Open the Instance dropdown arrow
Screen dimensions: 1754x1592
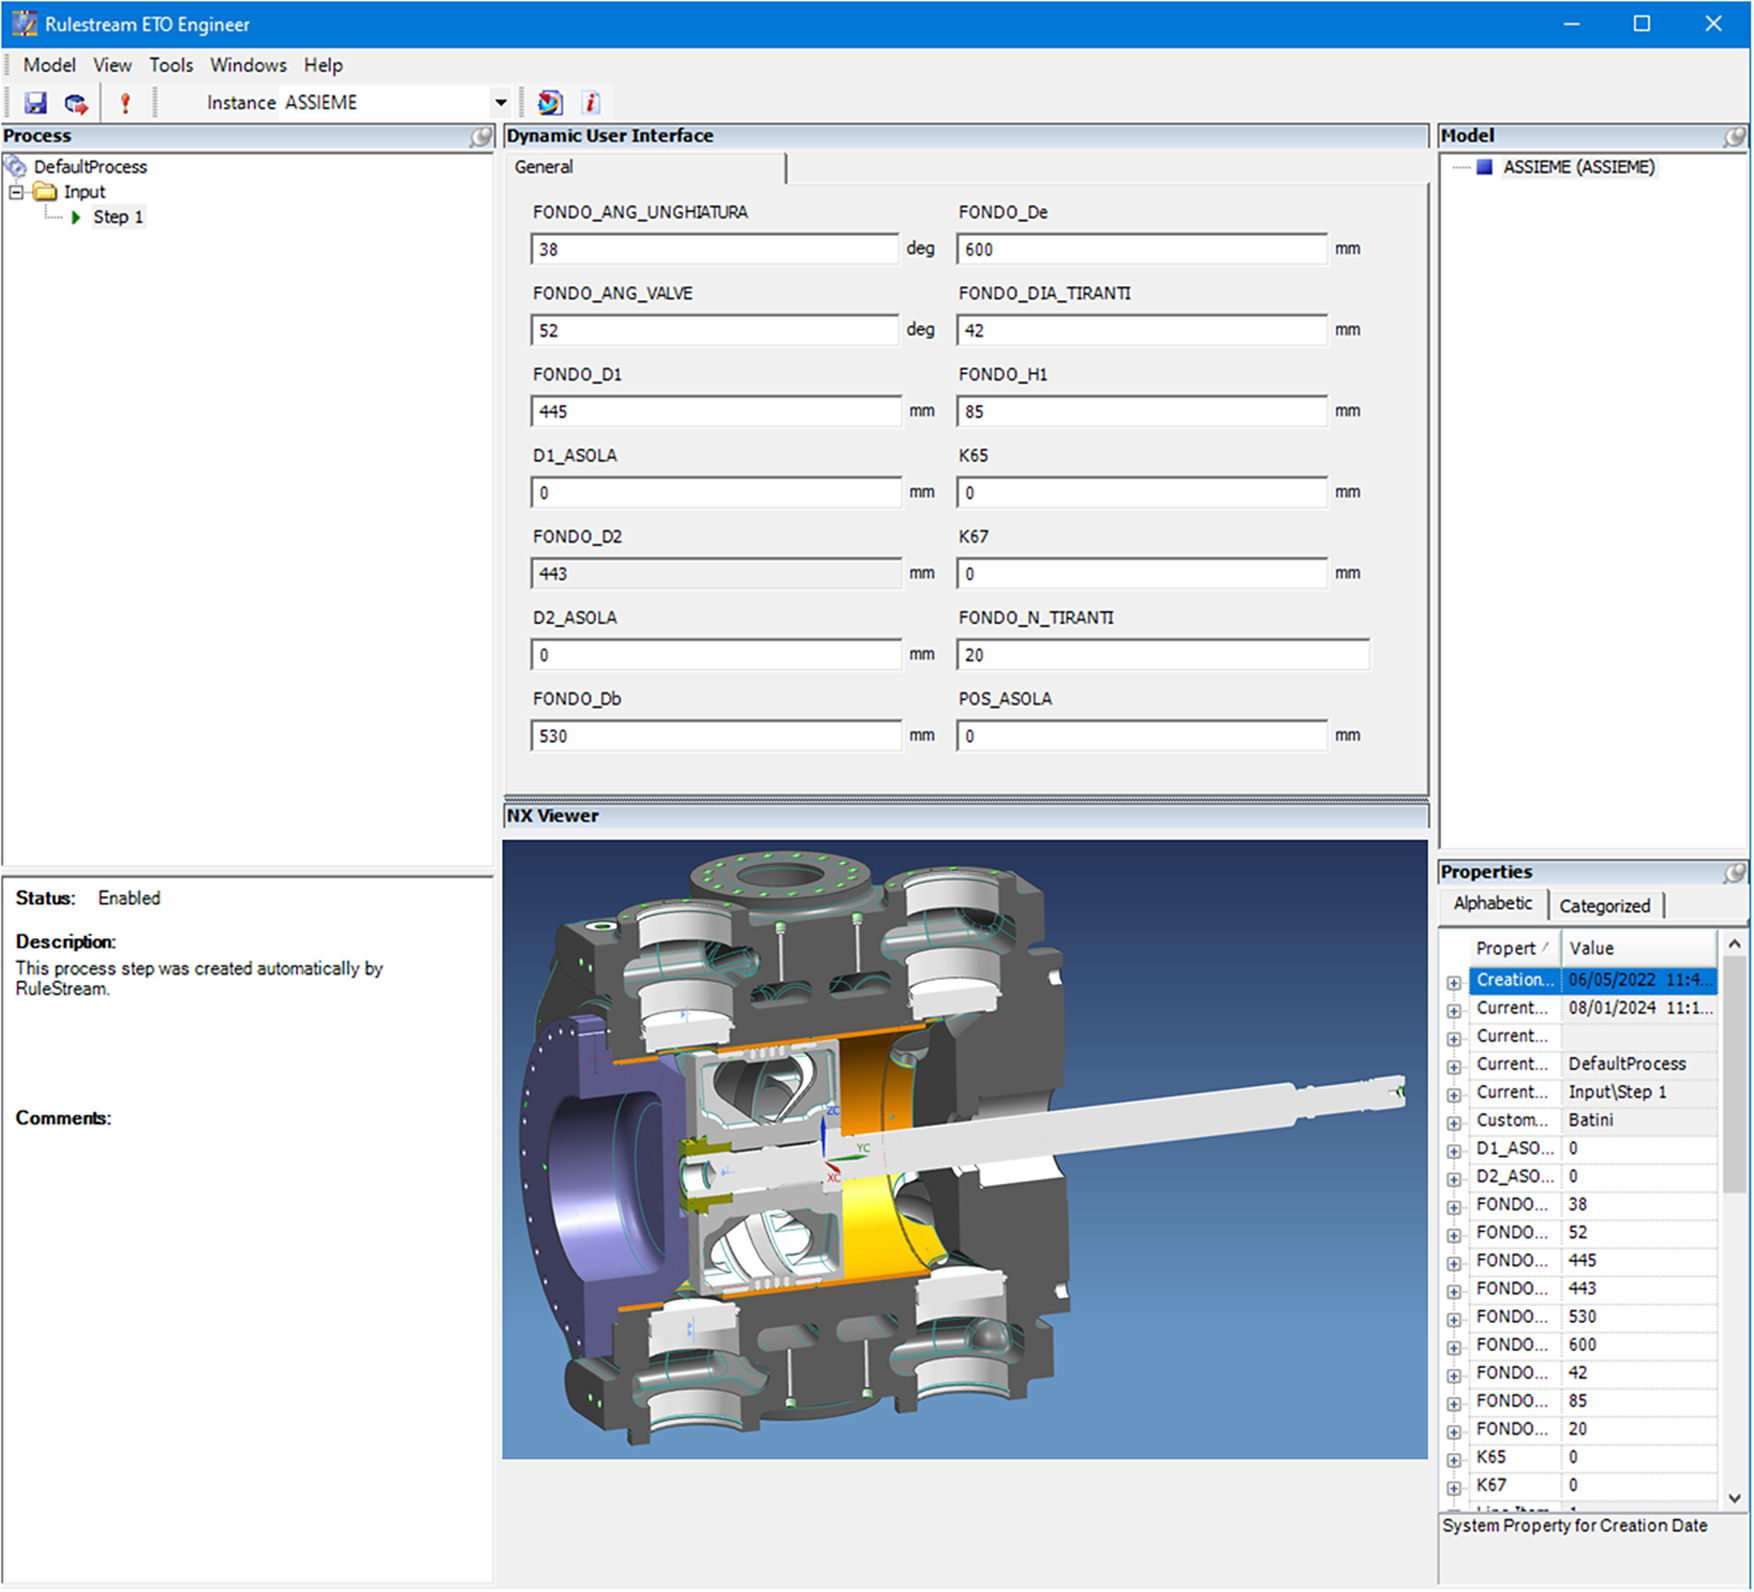500,103
